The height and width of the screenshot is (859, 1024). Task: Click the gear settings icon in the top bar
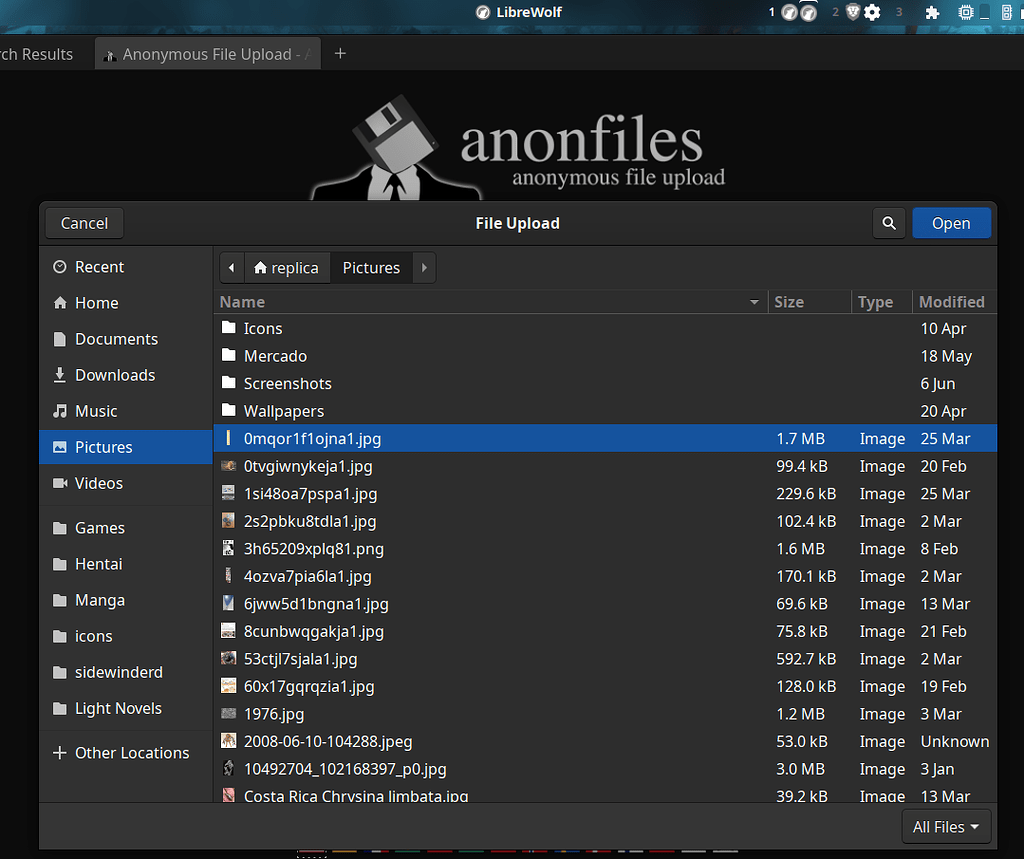click(x=871, y=13)
